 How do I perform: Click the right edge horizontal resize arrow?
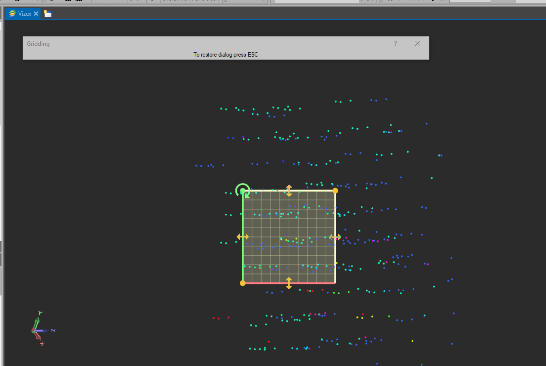click(335, 237)
